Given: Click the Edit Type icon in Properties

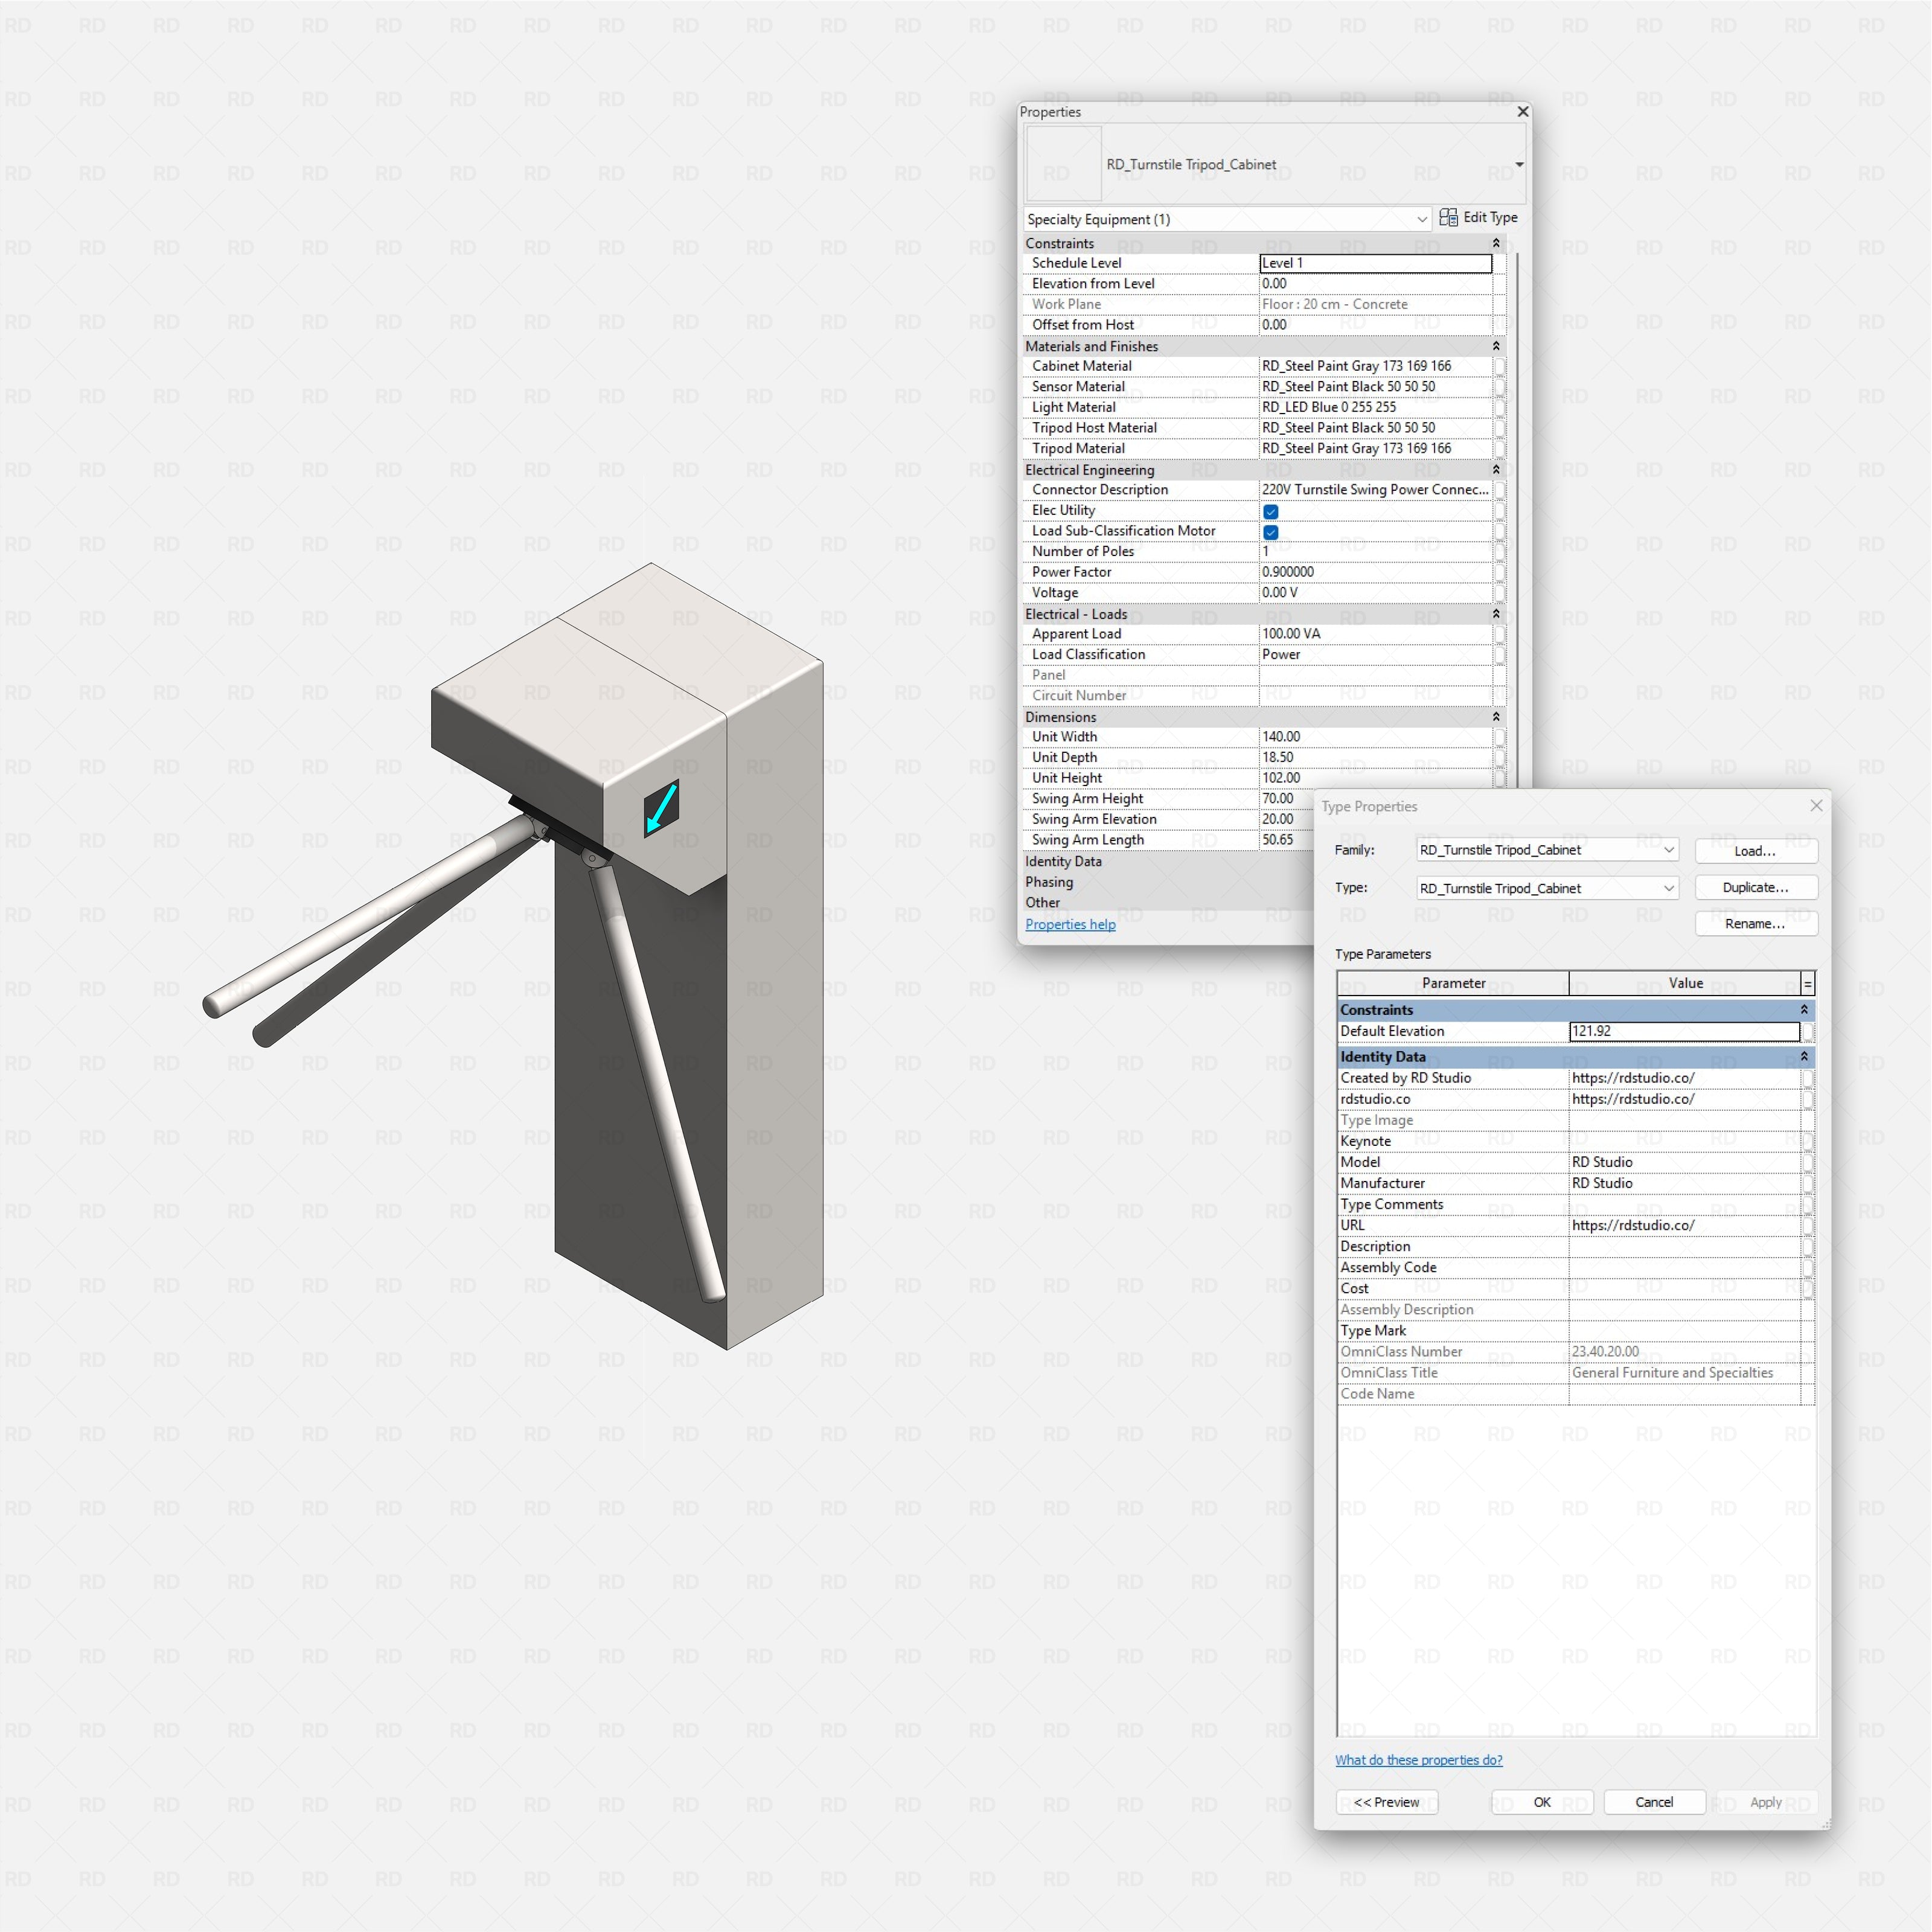Looking at the screenshot, I should coord(1448,217).
